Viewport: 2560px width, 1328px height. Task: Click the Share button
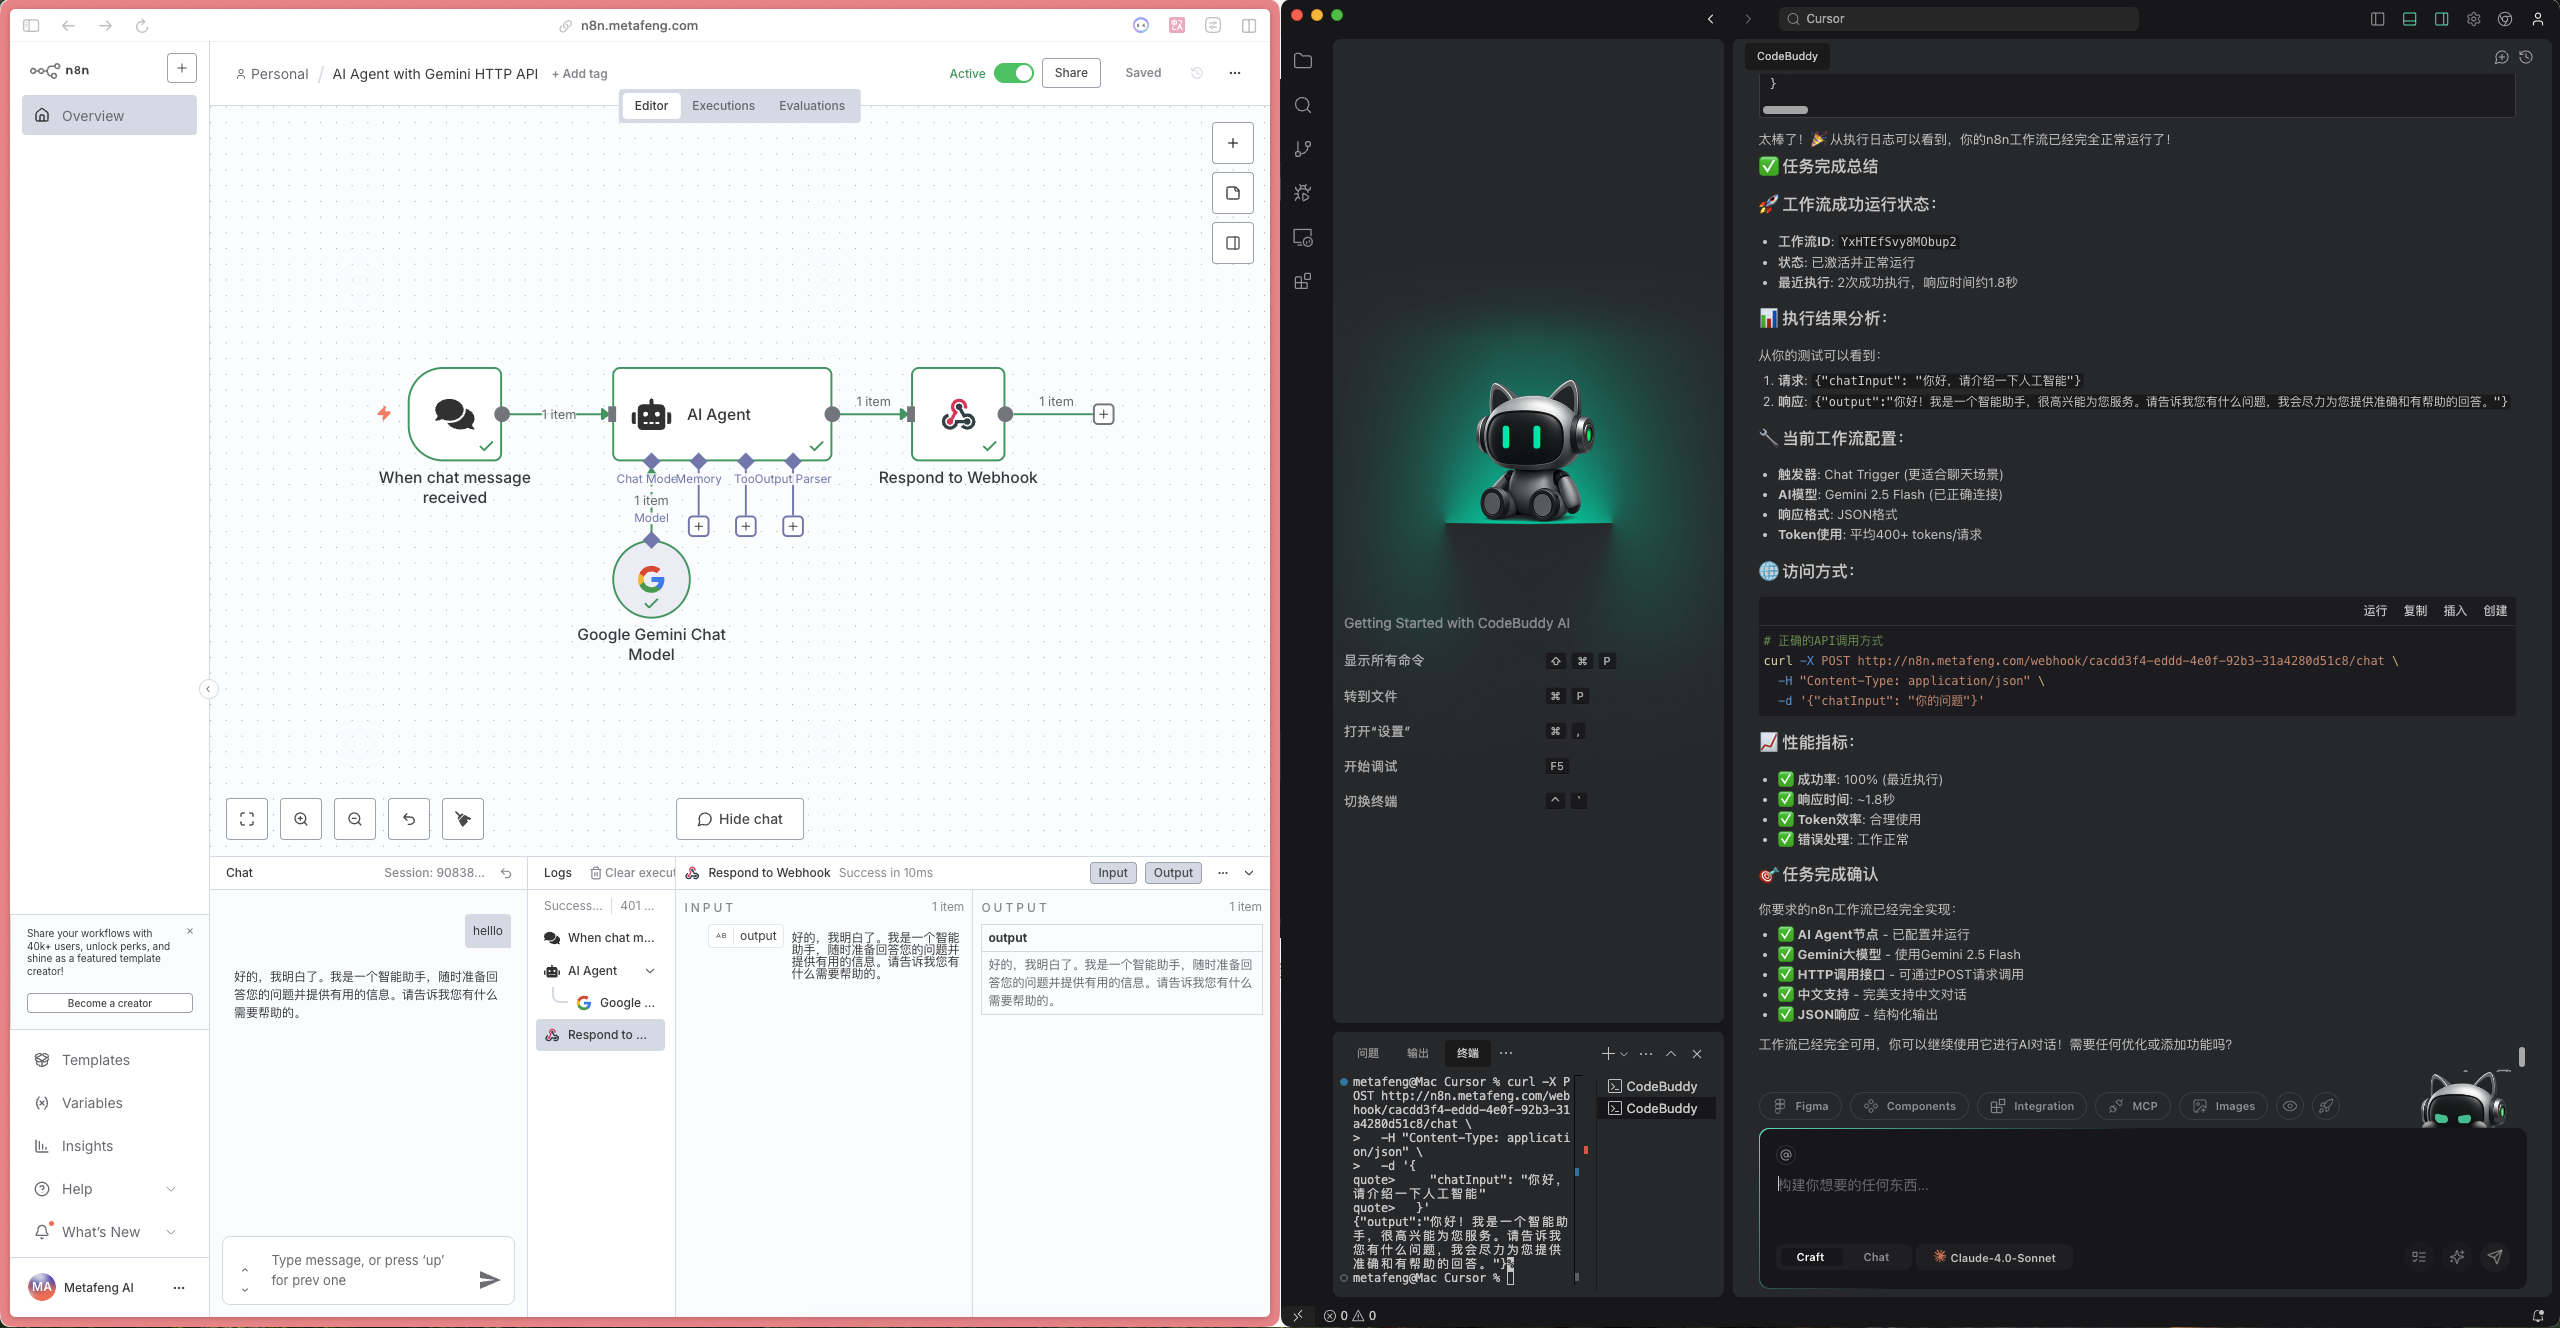pyautogui.click(x=1071, y=73)
